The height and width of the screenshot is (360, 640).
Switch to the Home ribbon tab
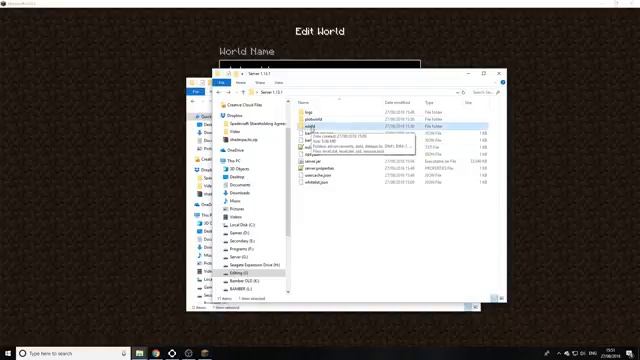241,82
